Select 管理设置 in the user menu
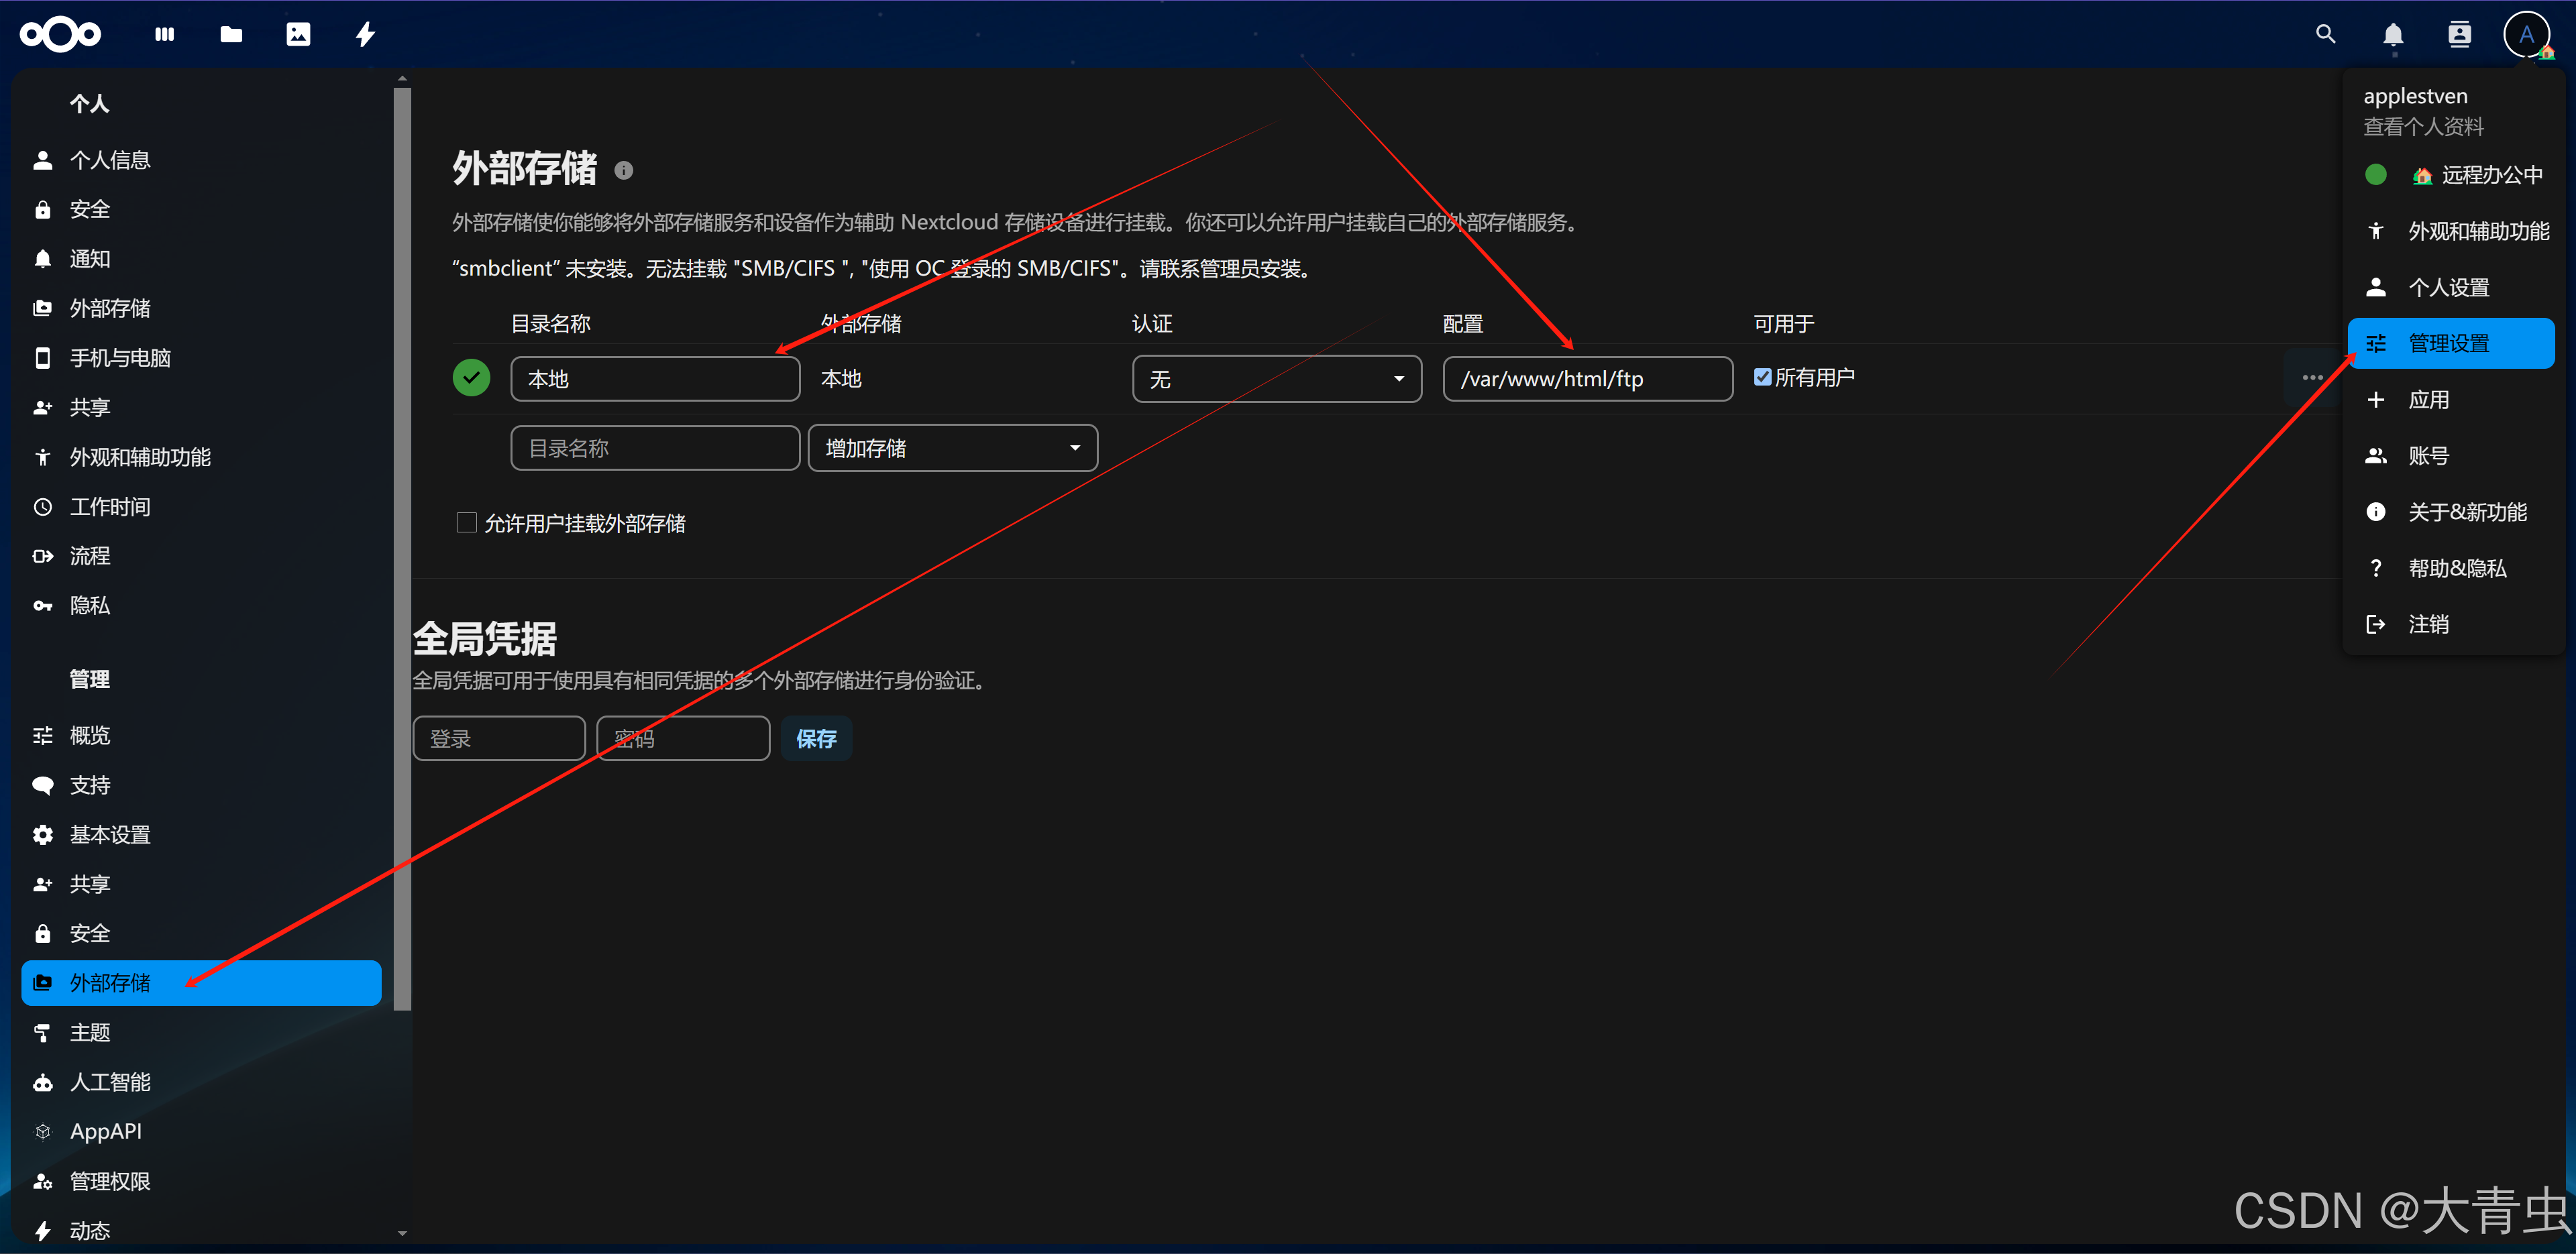Viewport: 2576px width, 1254px height. (x=2449, y=344)
